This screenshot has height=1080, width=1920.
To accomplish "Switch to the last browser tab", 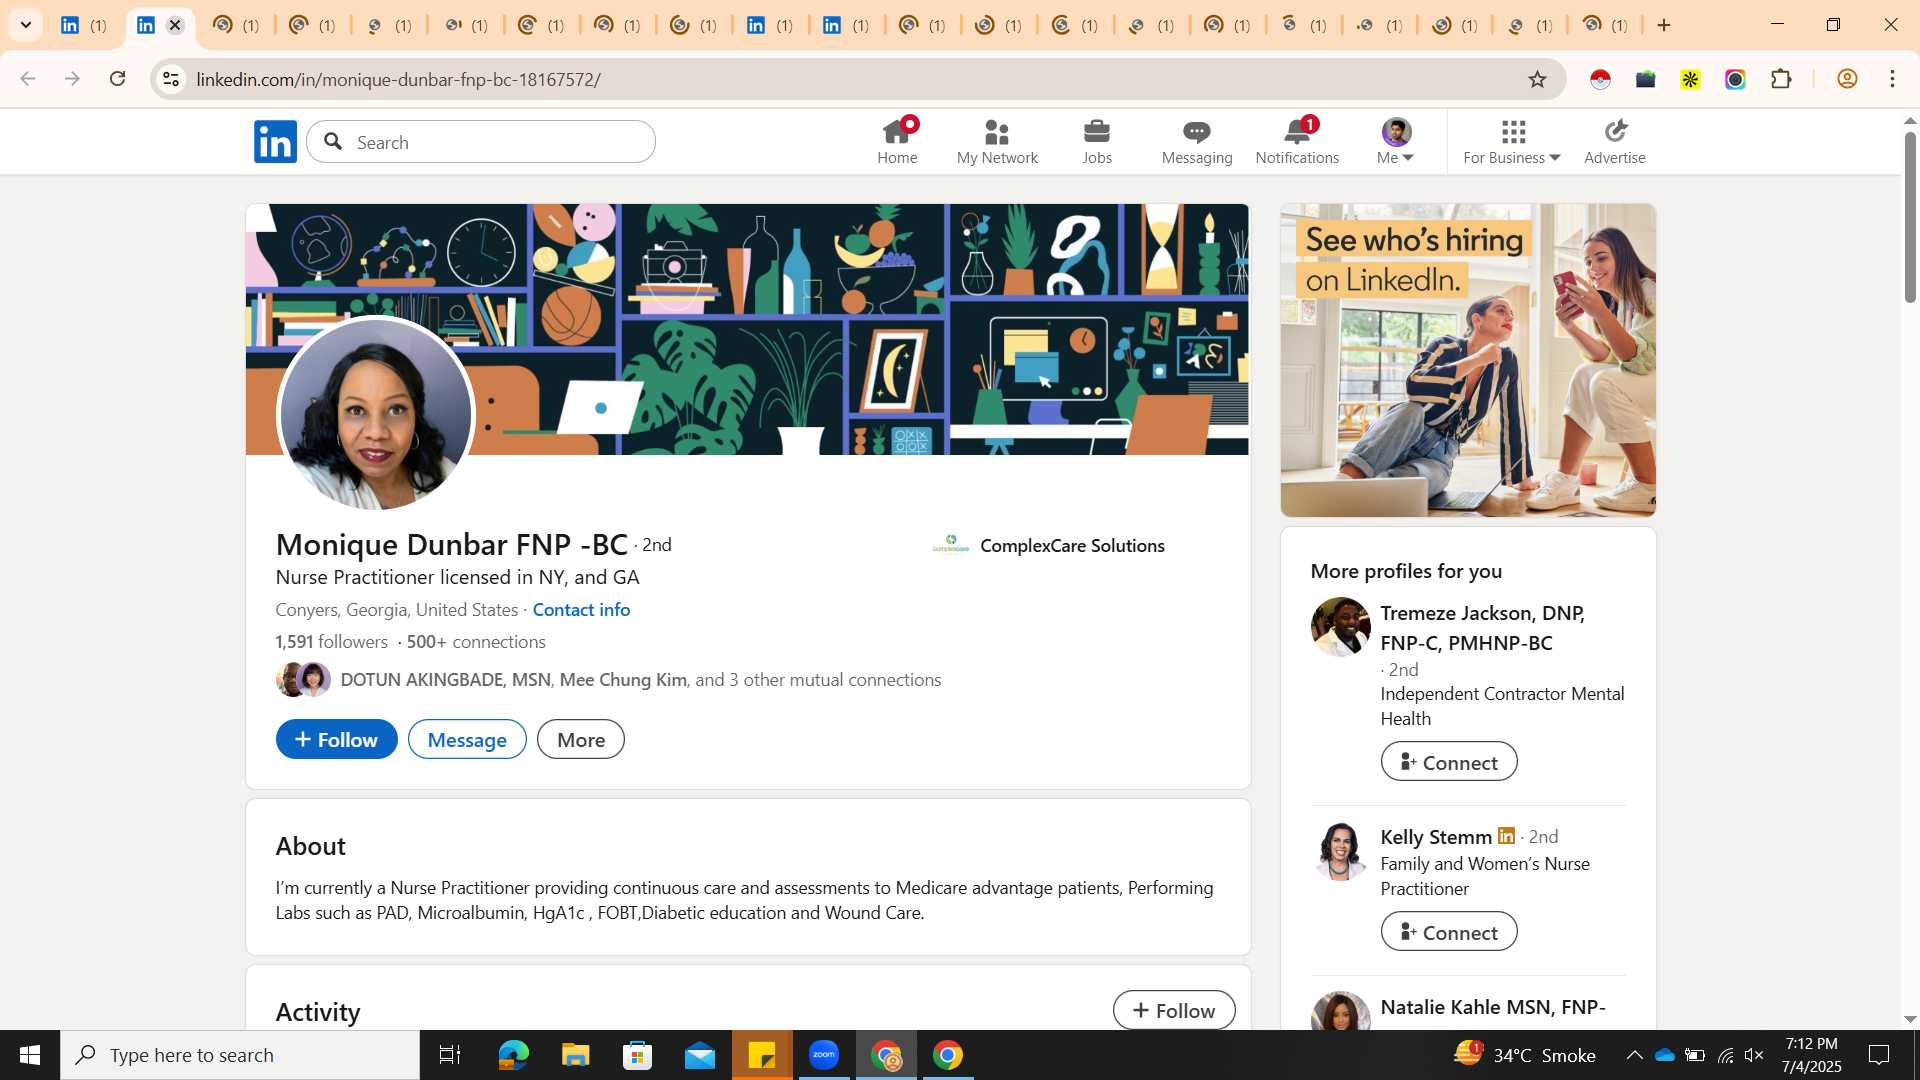I will [x=1605, y=25].
